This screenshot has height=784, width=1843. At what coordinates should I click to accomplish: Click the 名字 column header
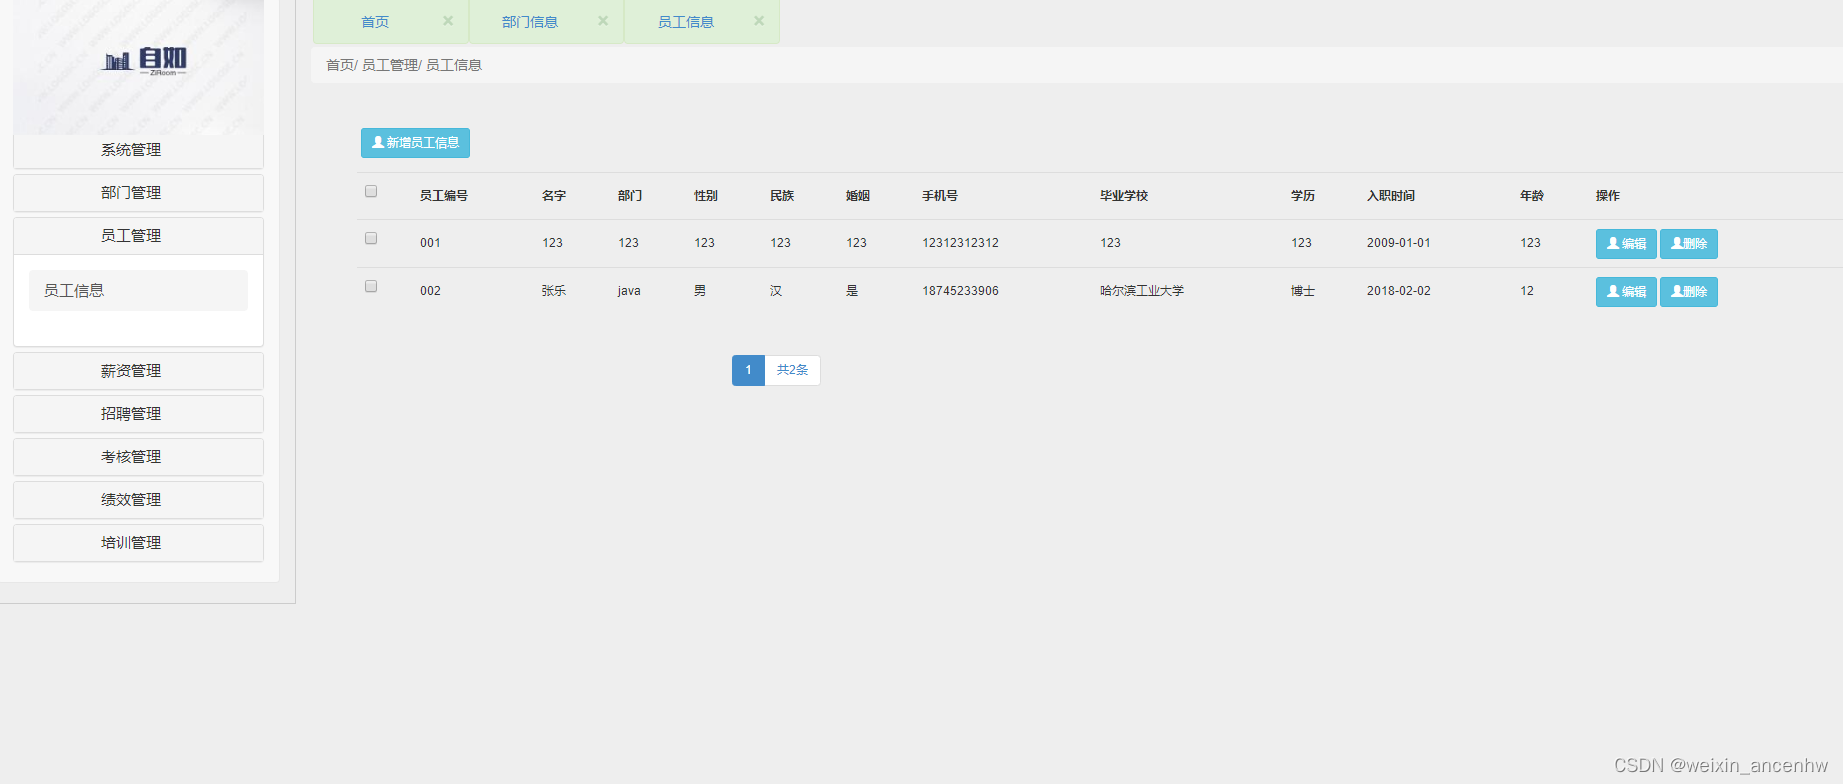pyautogui.click(x=554, y=196)
